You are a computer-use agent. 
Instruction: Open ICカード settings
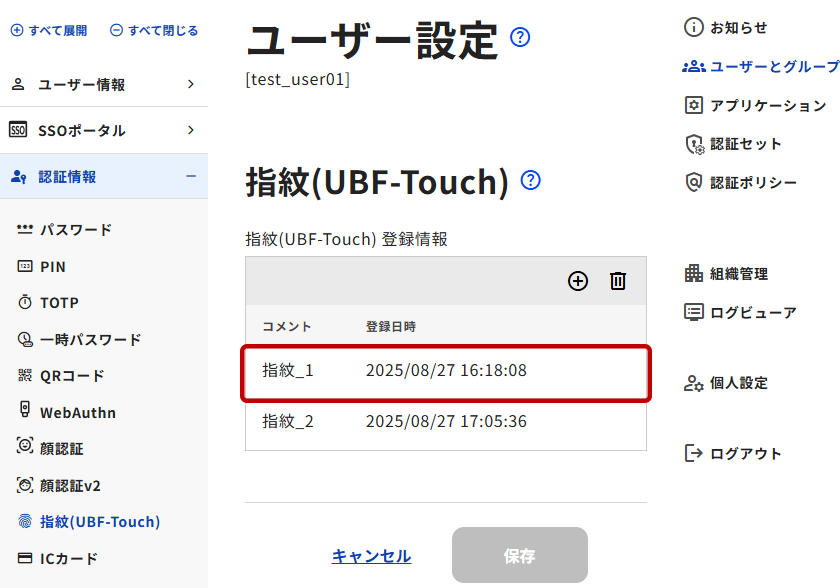click(x=68, y=559)
